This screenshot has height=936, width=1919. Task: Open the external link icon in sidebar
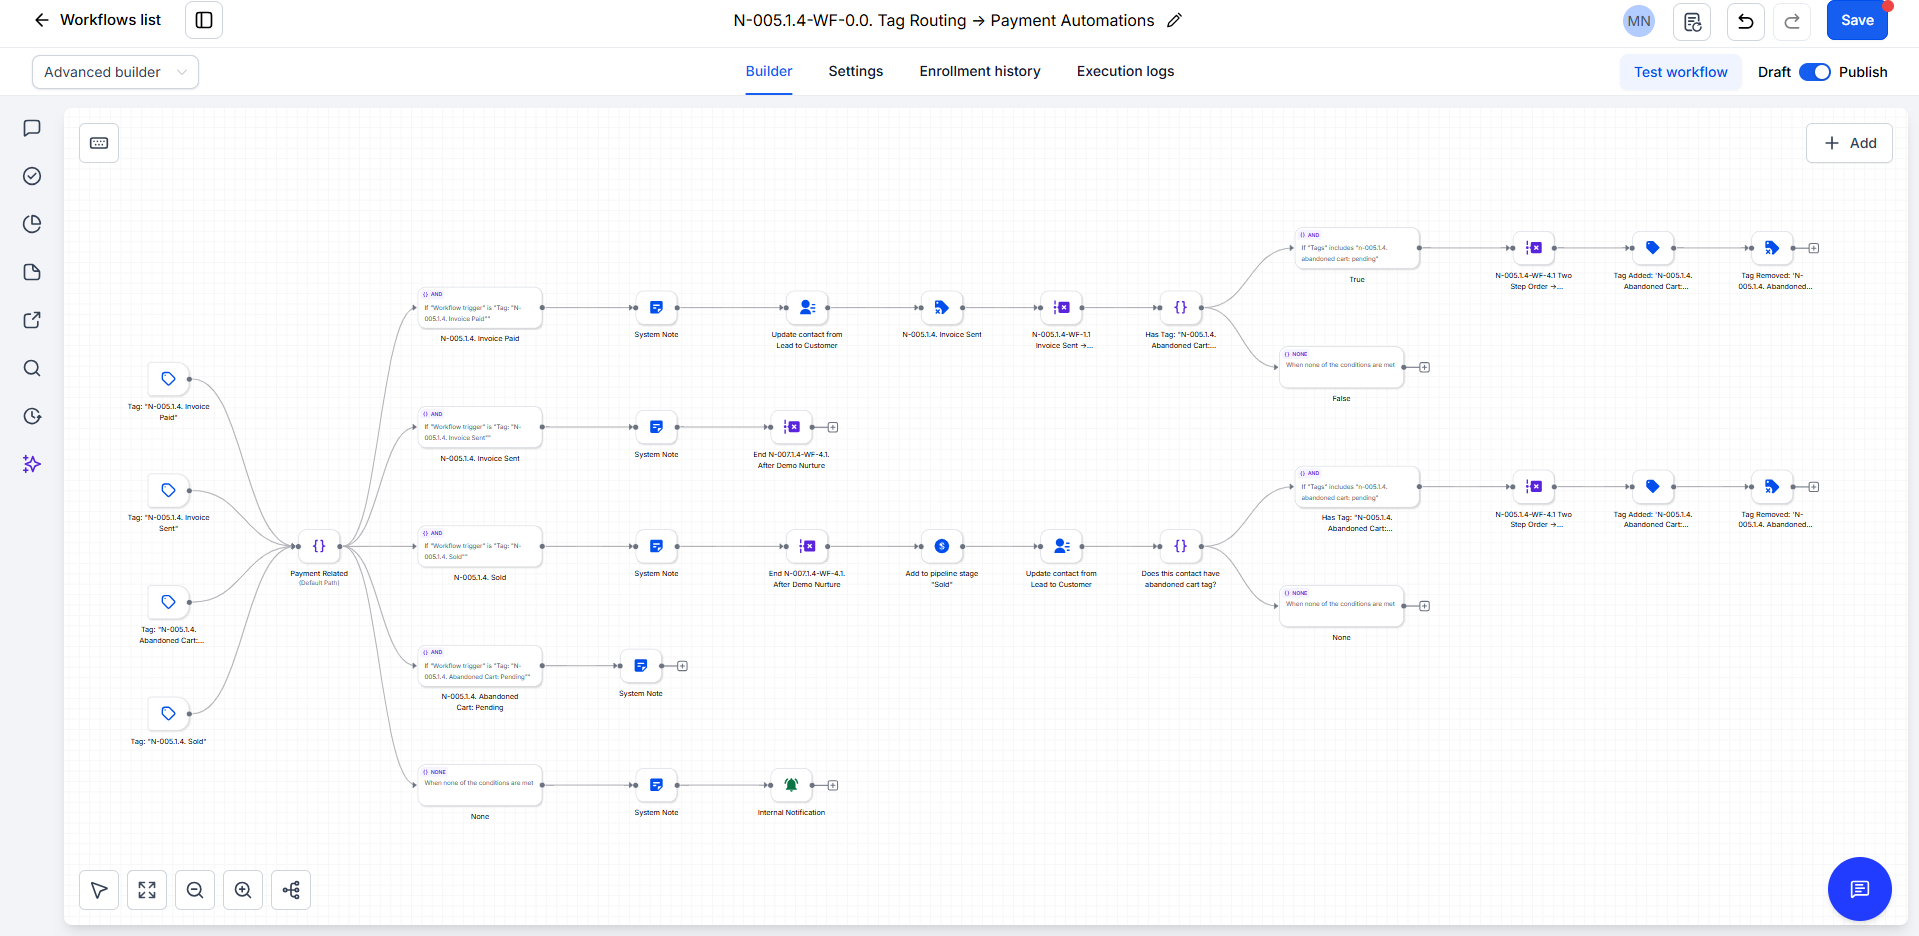[32, 320]
